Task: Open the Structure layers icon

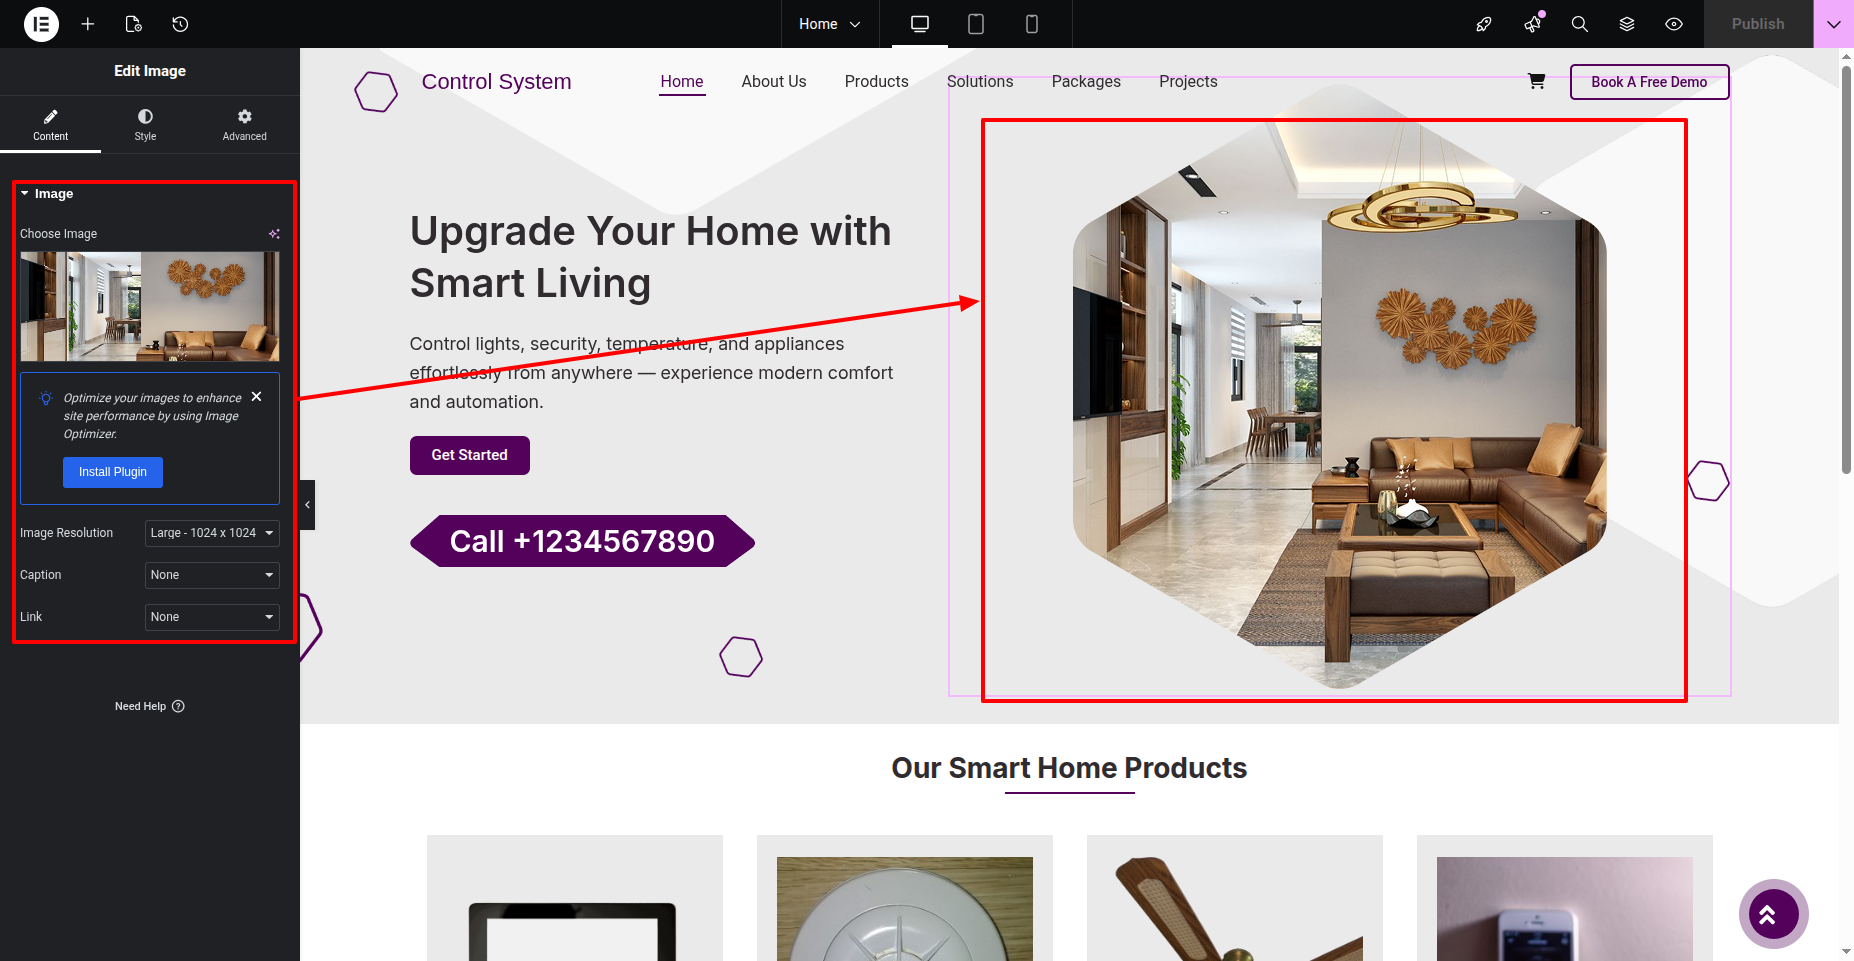Action: click(x=1627, y=24)
